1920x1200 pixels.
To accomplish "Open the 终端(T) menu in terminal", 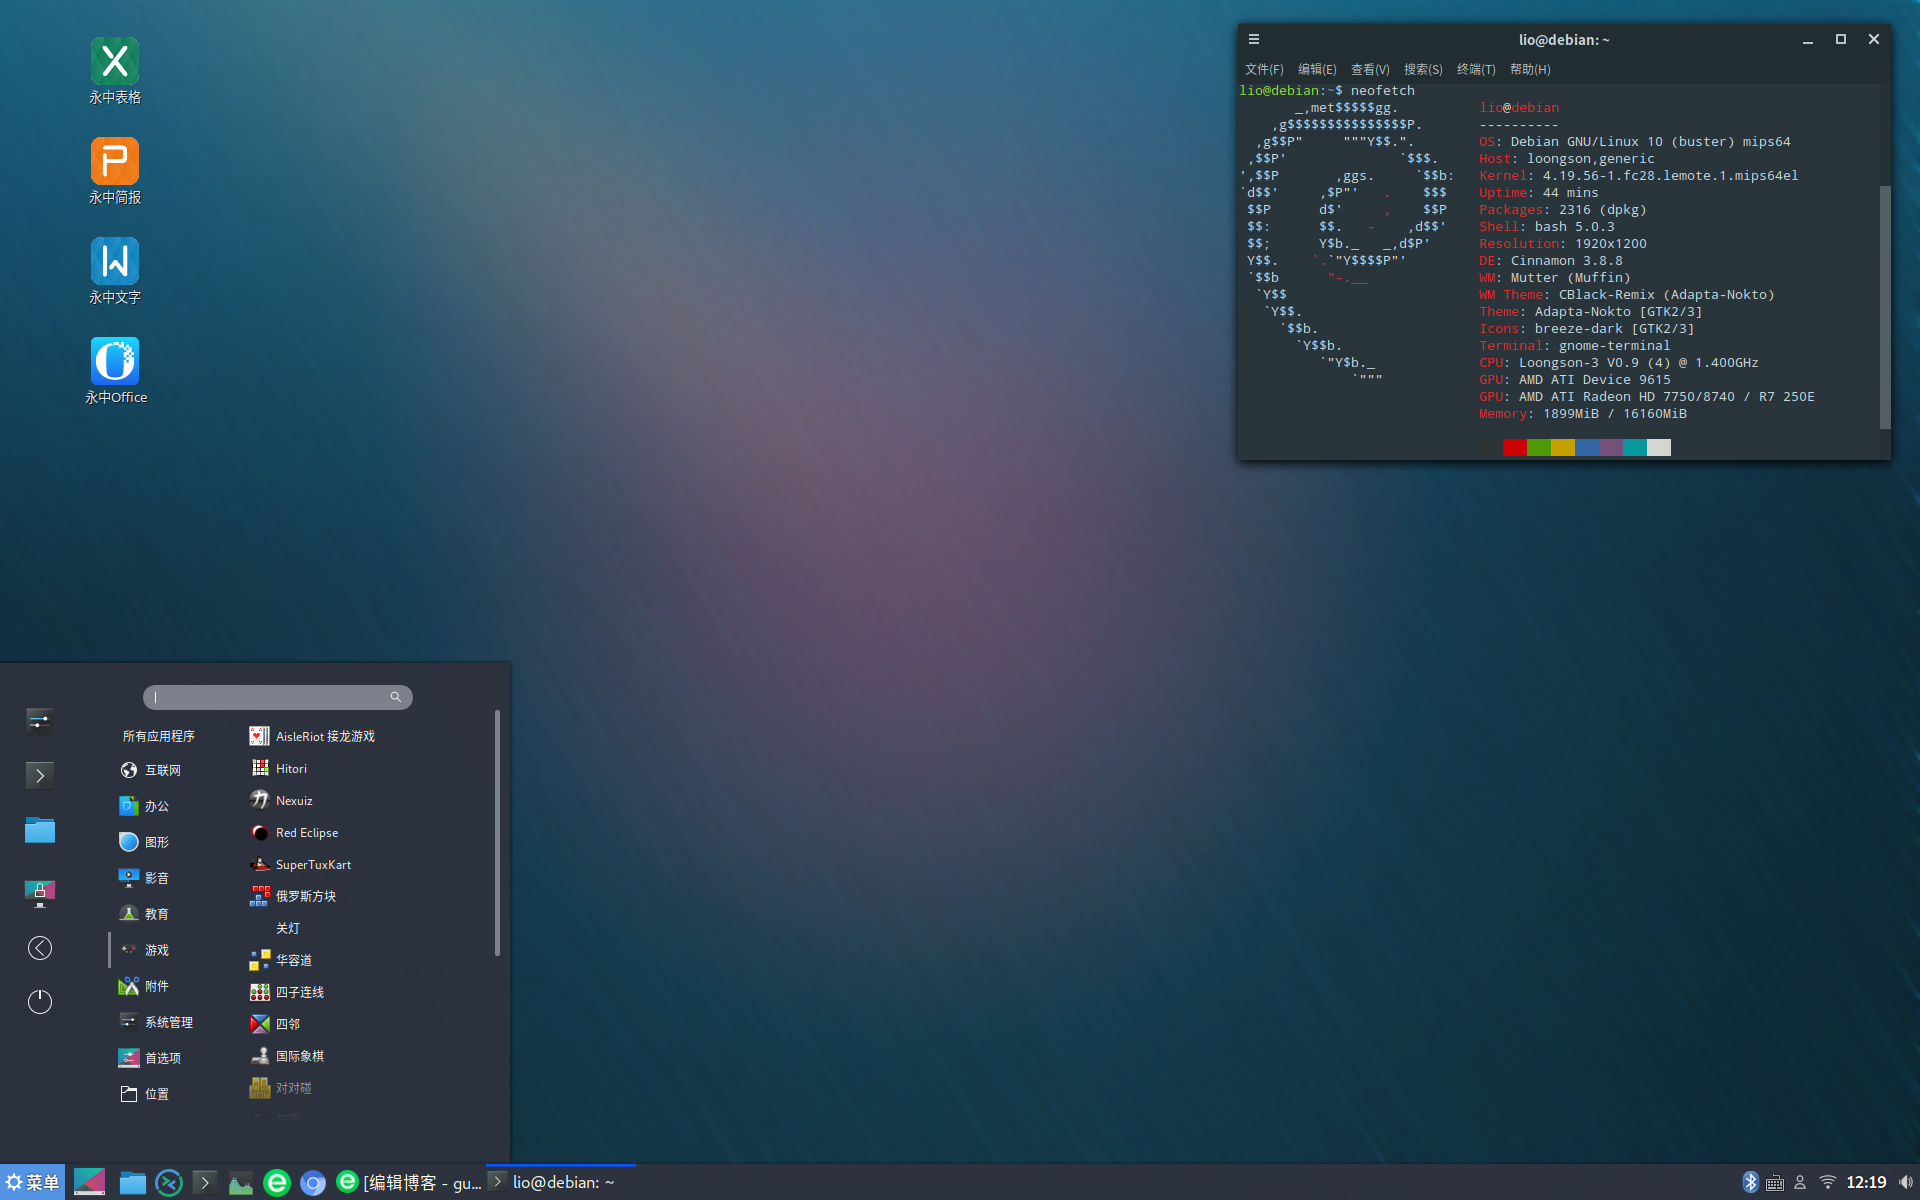I will point(1476,69).
